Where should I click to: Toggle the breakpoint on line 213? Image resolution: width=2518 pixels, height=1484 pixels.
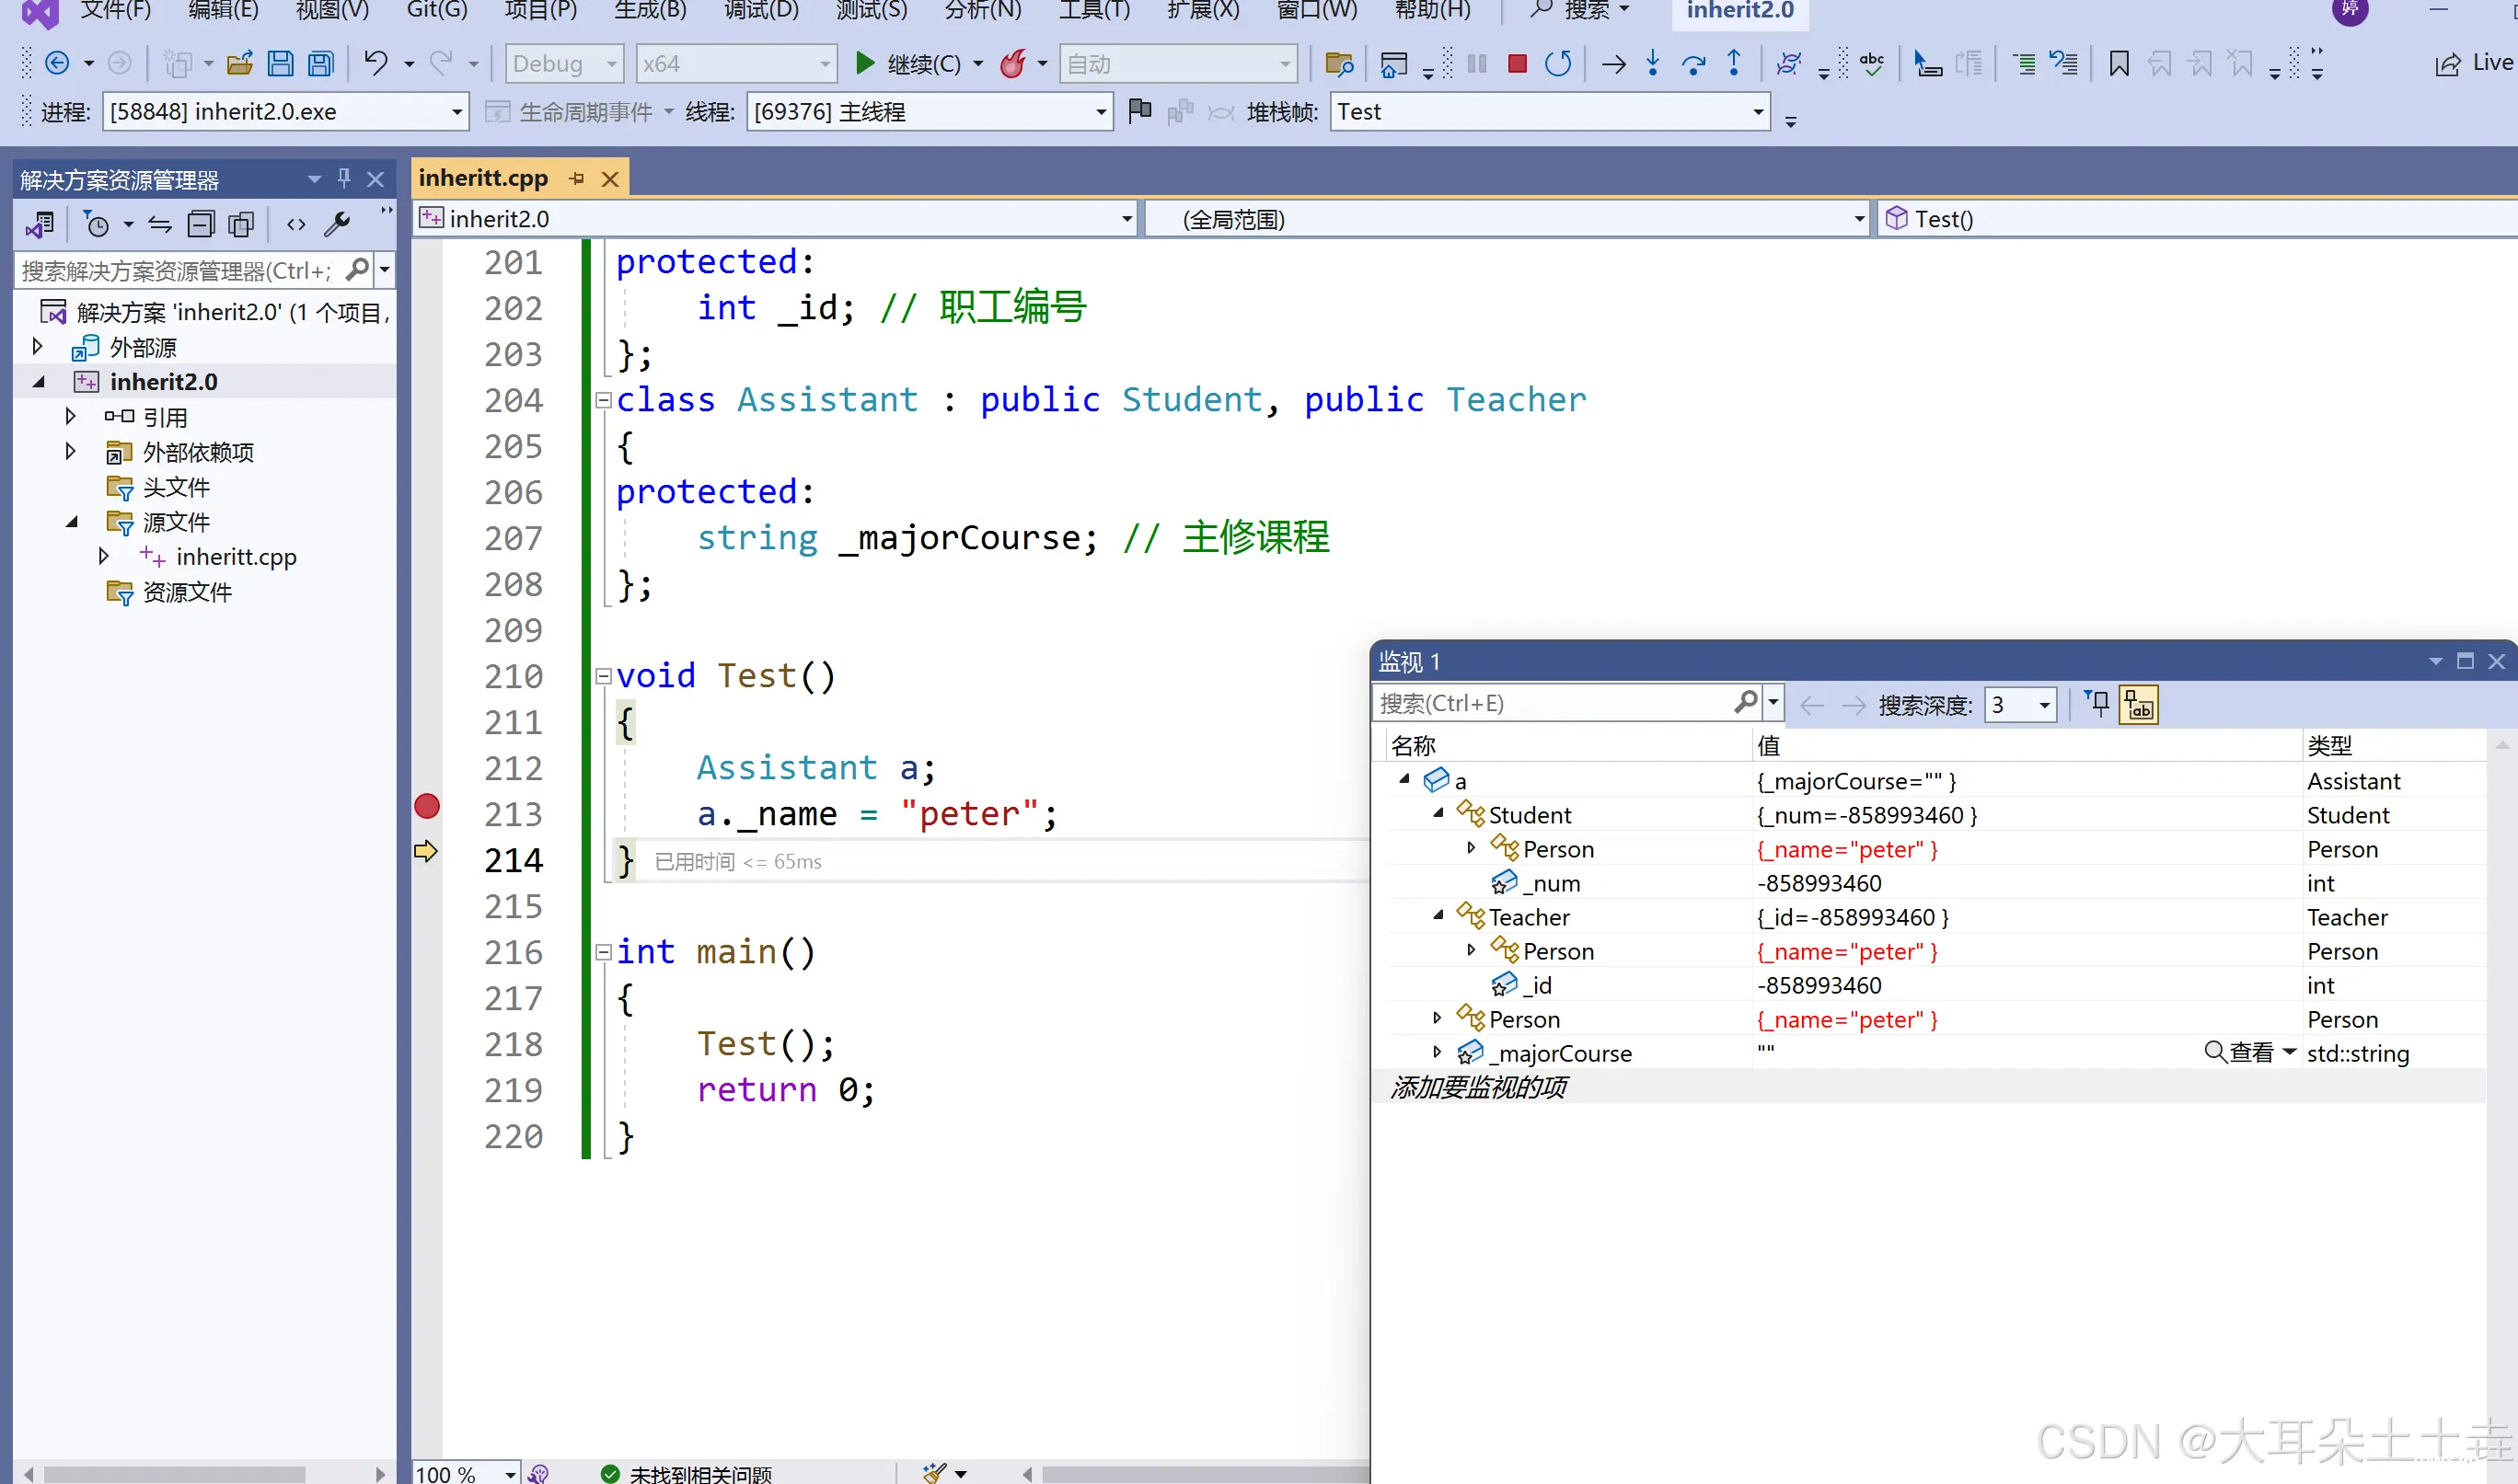coord(427,806)
